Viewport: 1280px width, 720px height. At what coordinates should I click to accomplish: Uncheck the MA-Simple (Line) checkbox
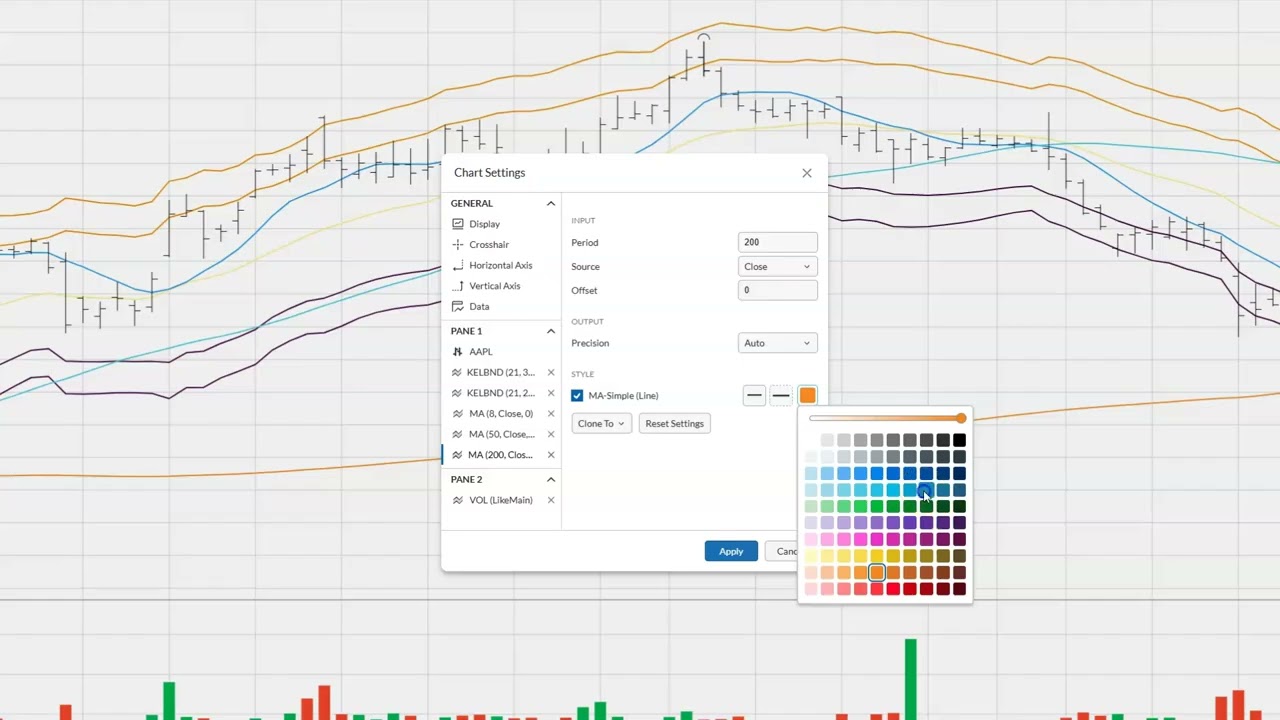tap(577, 396)
